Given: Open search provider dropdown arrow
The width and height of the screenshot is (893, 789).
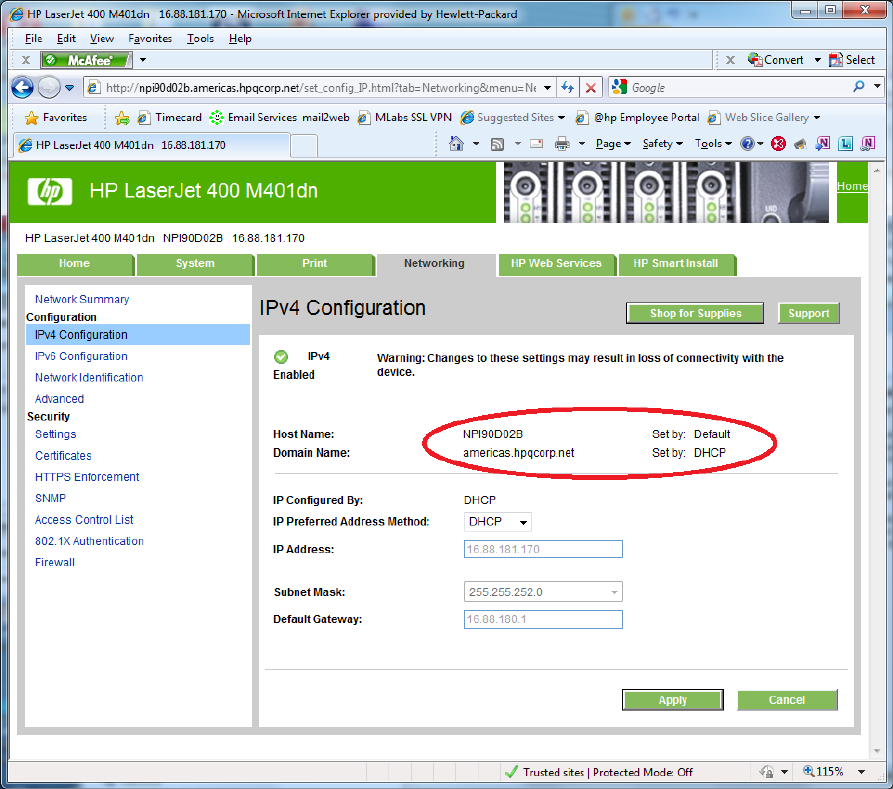Looking at the screenshot, I should [x=877, y=87].
